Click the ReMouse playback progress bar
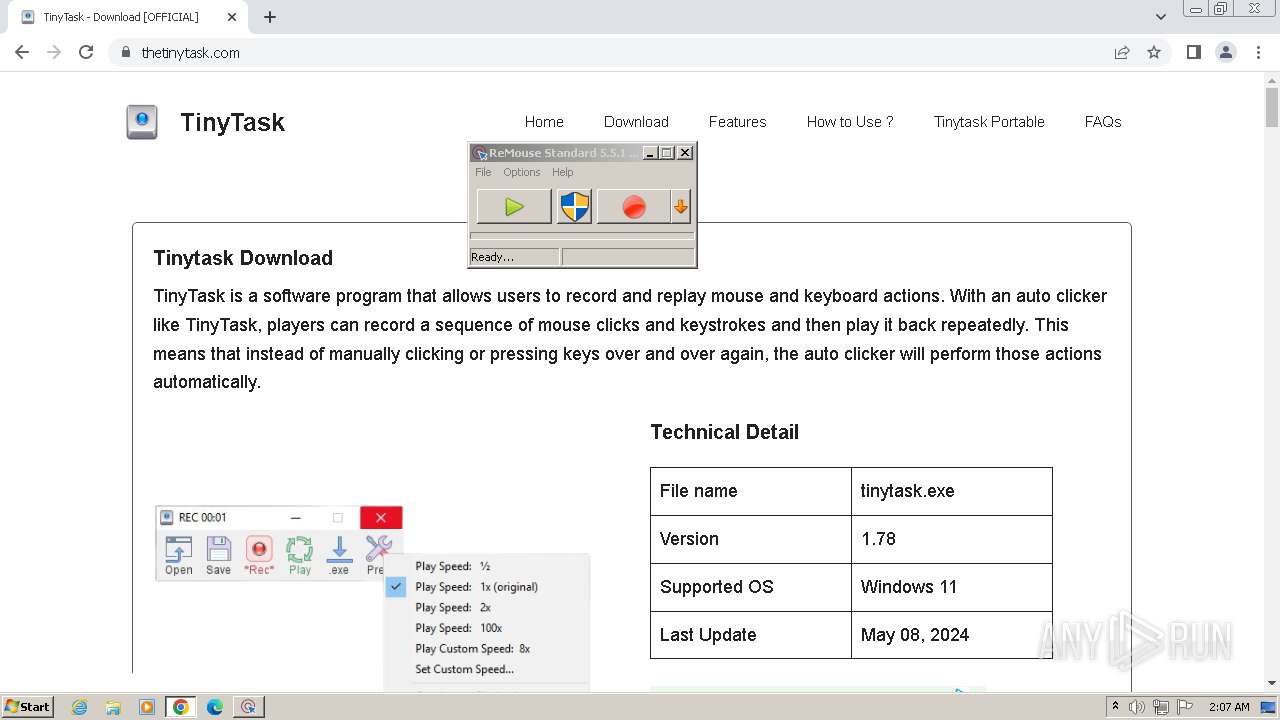The width and height of the screenshot is (1280, 720). 582,236
